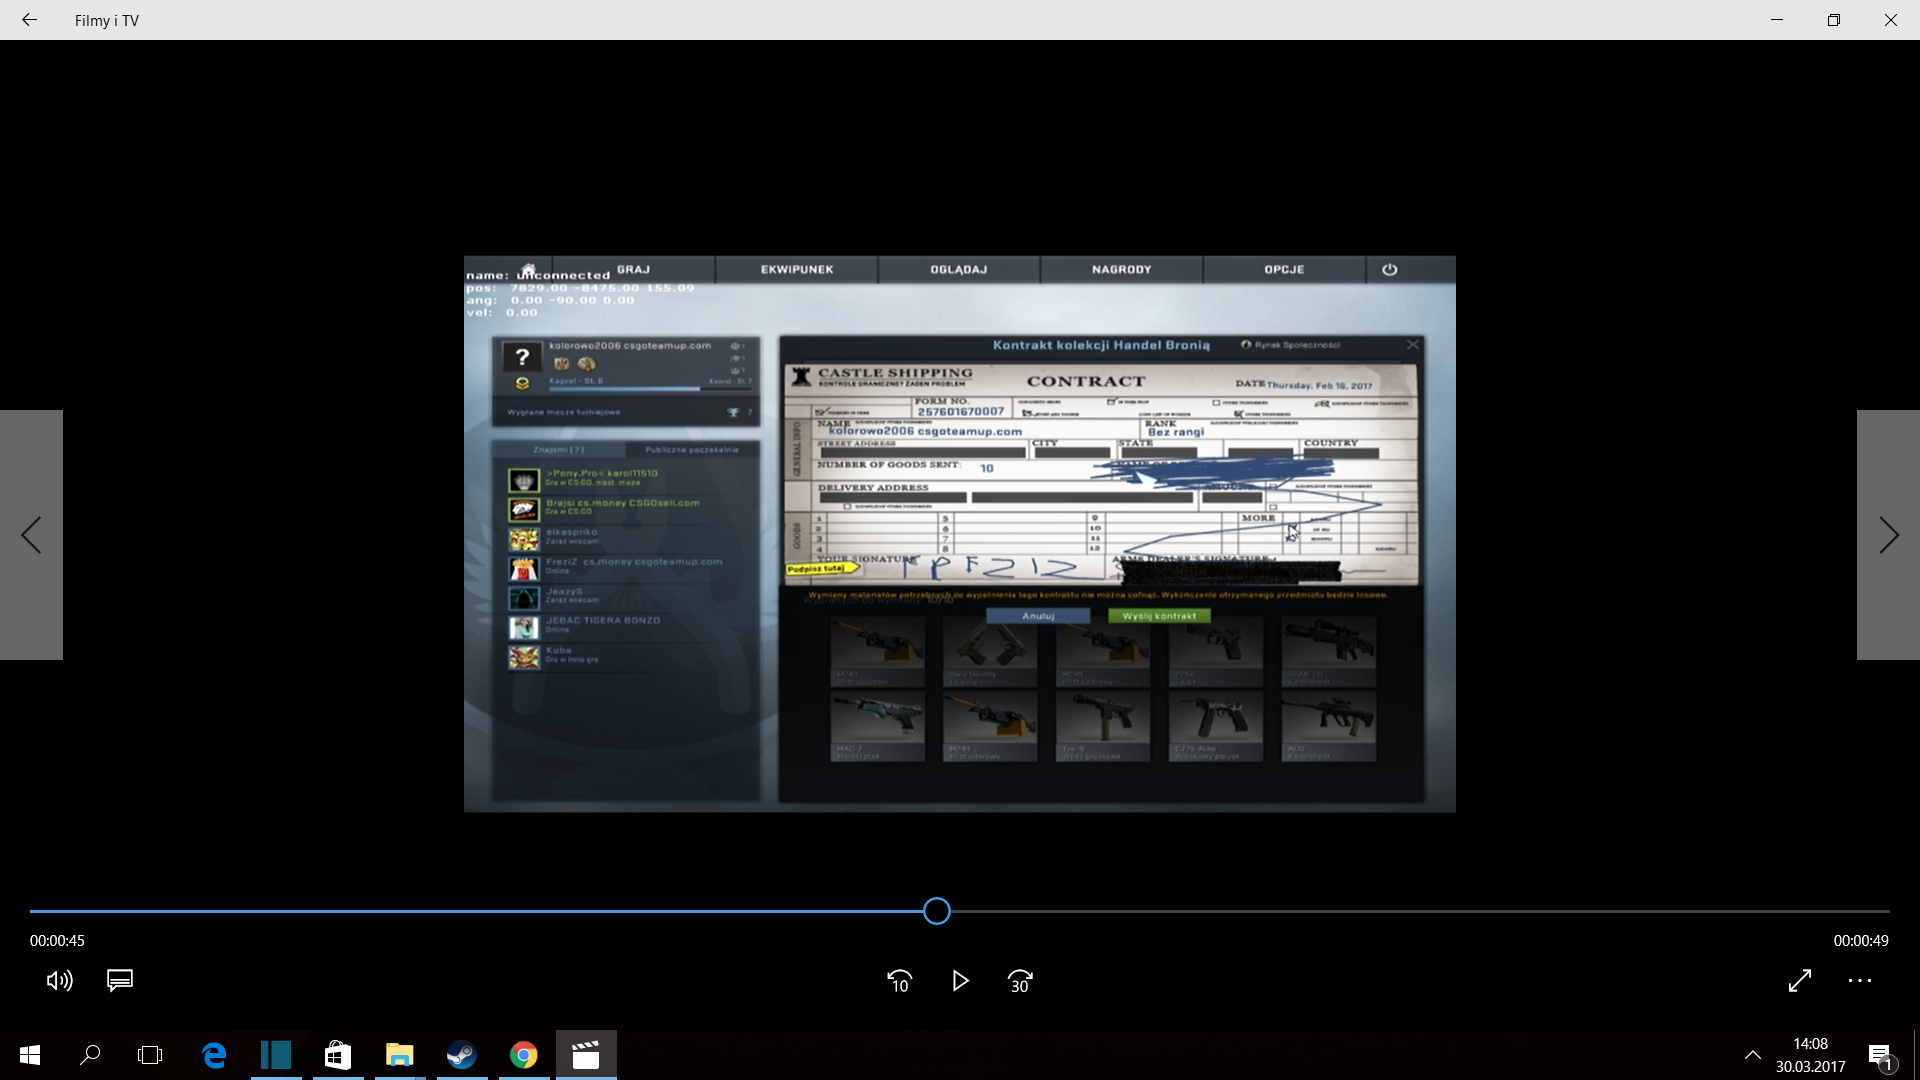1920x1080 pixels.
Task: Click the back arrow in the title bar
Action: click(29, 20)
